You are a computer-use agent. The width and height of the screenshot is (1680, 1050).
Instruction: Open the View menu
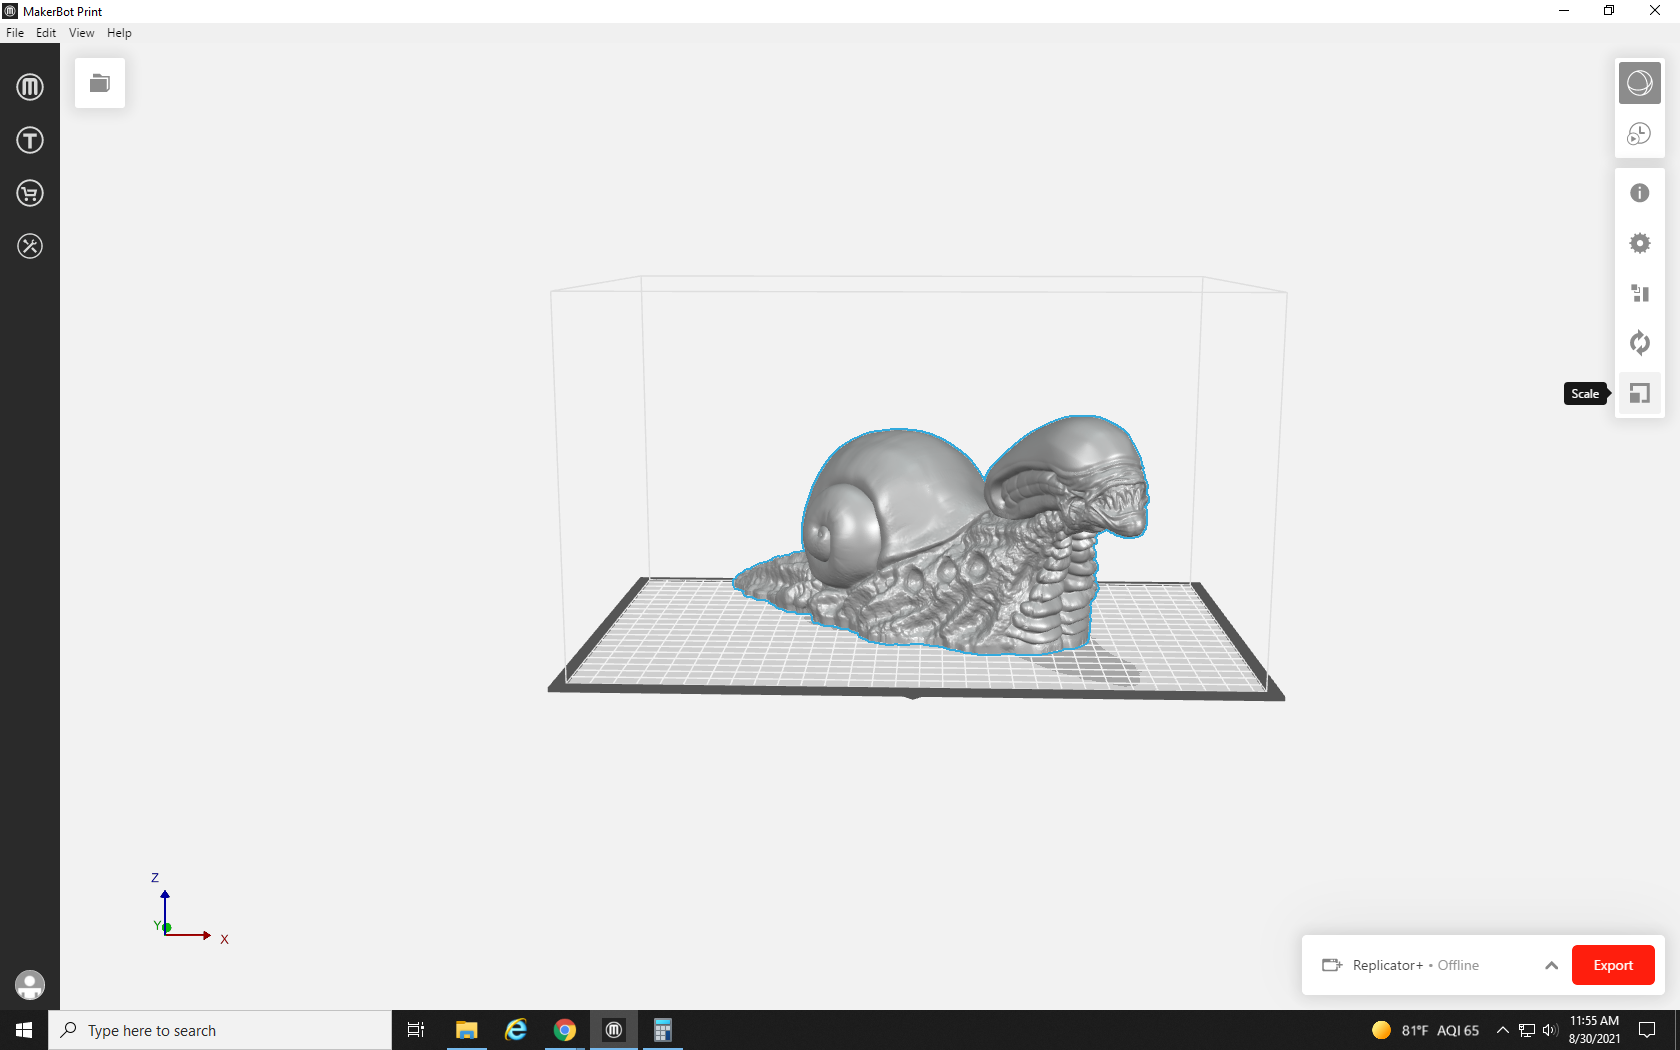pyautogui.click(x=82, y=33)
